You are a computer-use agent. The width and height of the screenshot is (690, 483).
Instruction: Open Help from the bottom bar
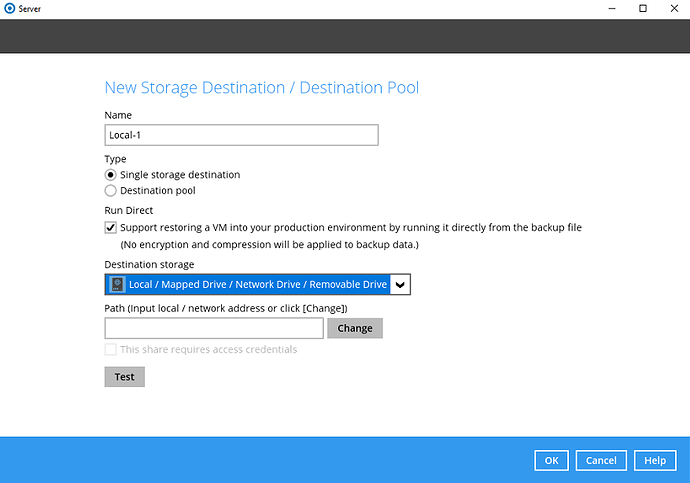(x=654, y=460)
